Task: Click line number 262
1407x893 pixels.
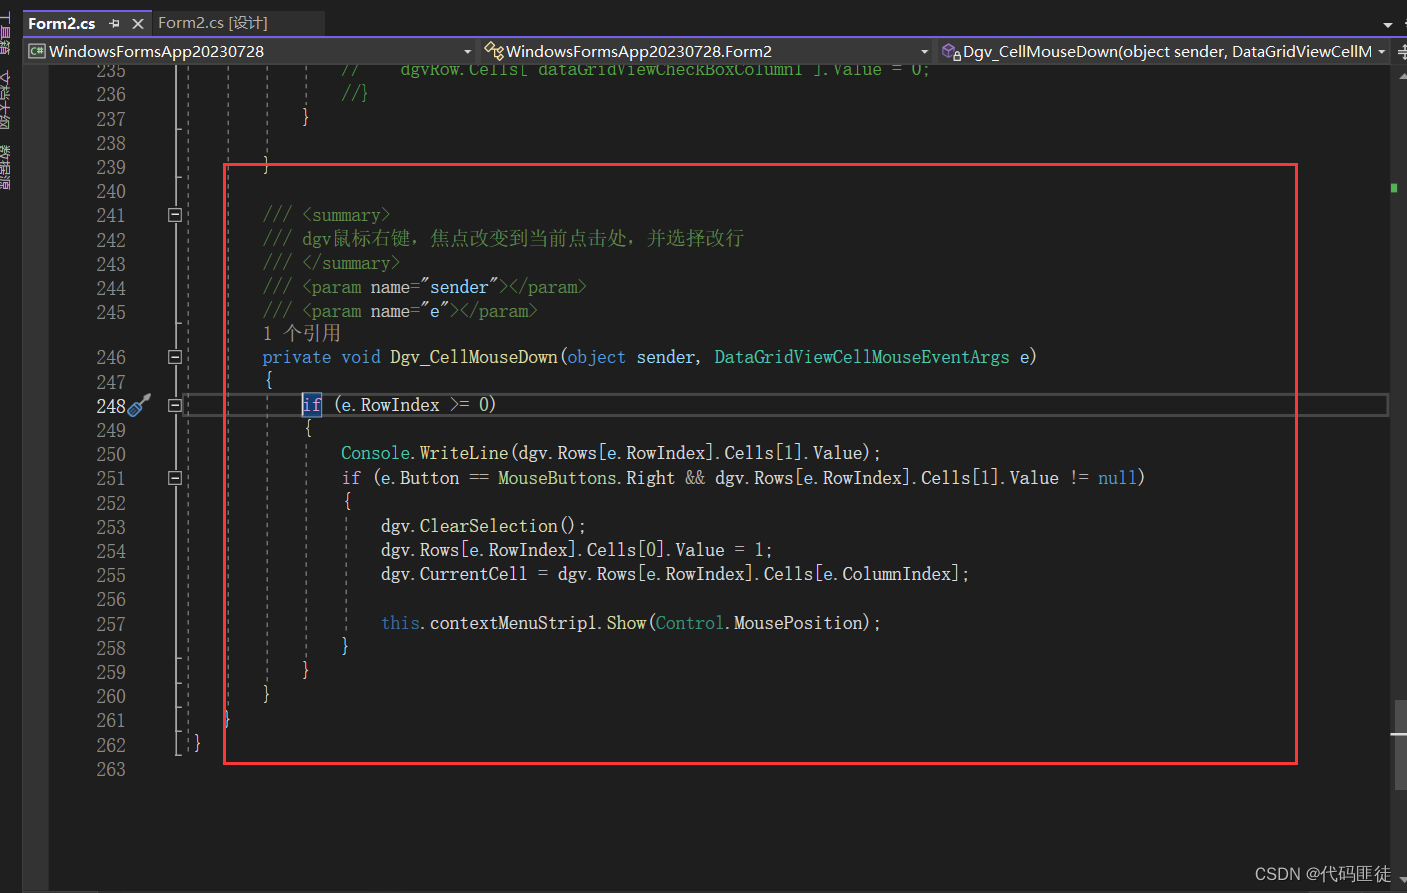Action: (x=111, y=745)
